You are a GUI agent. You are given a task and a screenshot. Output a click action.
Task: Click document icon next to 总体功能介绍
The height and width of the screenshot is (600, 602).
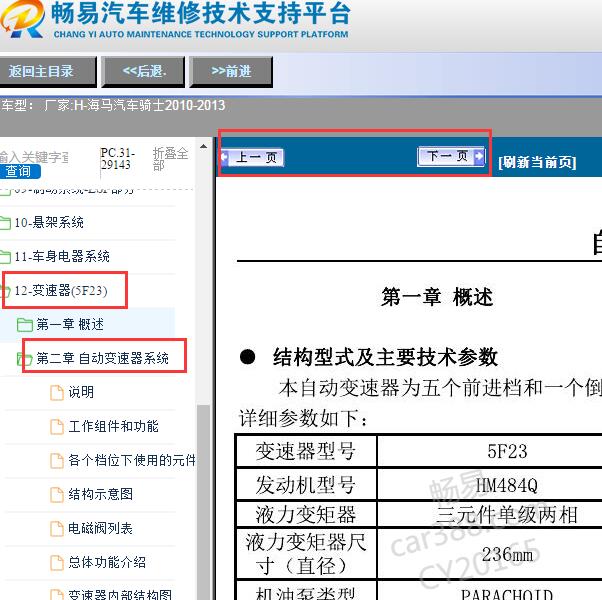57,563
